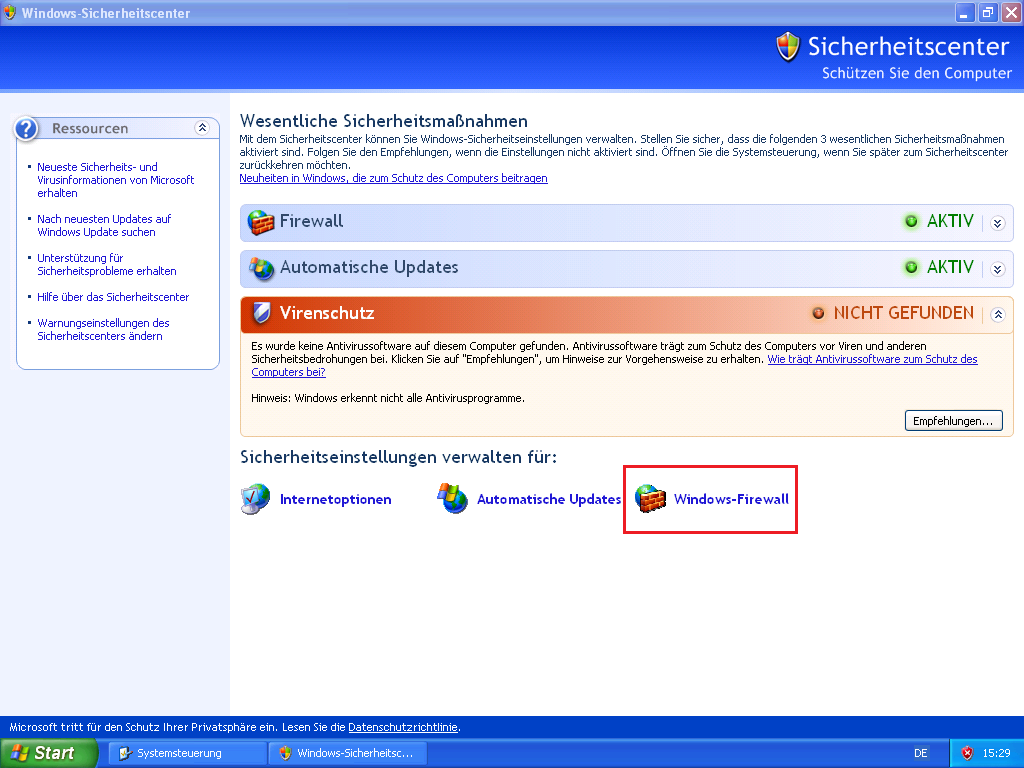Open Datenschutzrichtlinie link
This screenshot has height=768, width=1024.
click(403, 727)
